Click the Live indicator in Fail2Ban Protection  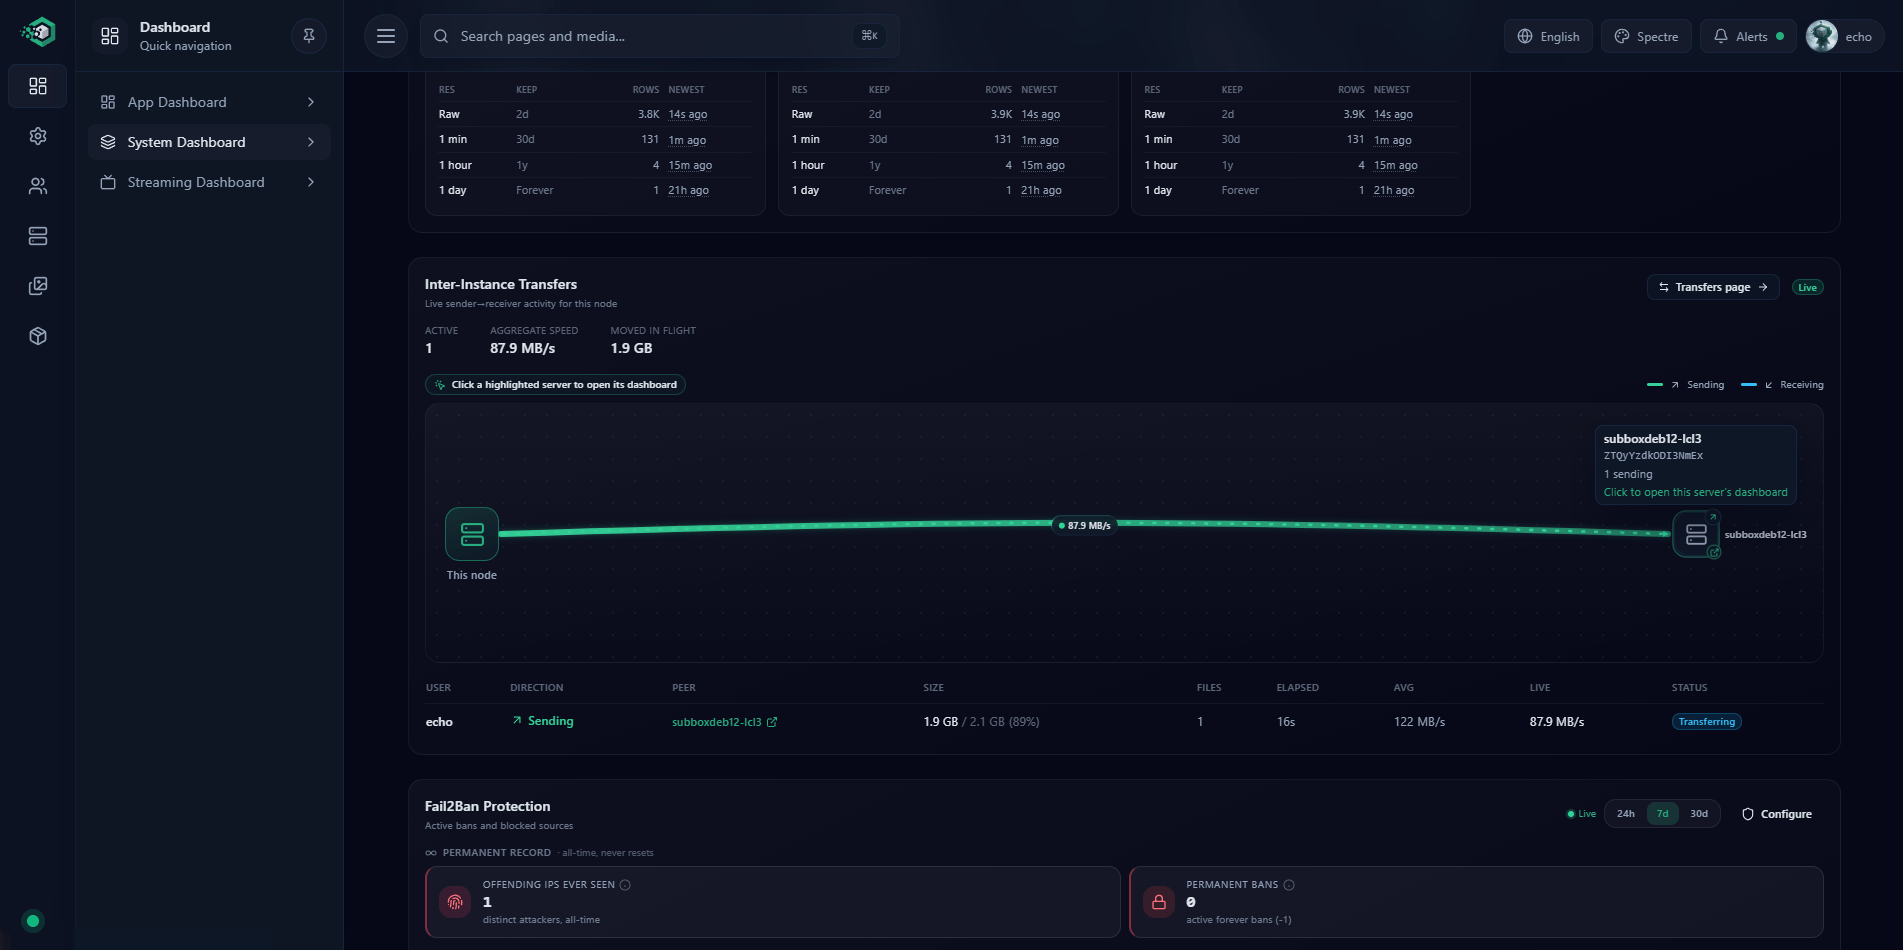[x=1582, y=814]
